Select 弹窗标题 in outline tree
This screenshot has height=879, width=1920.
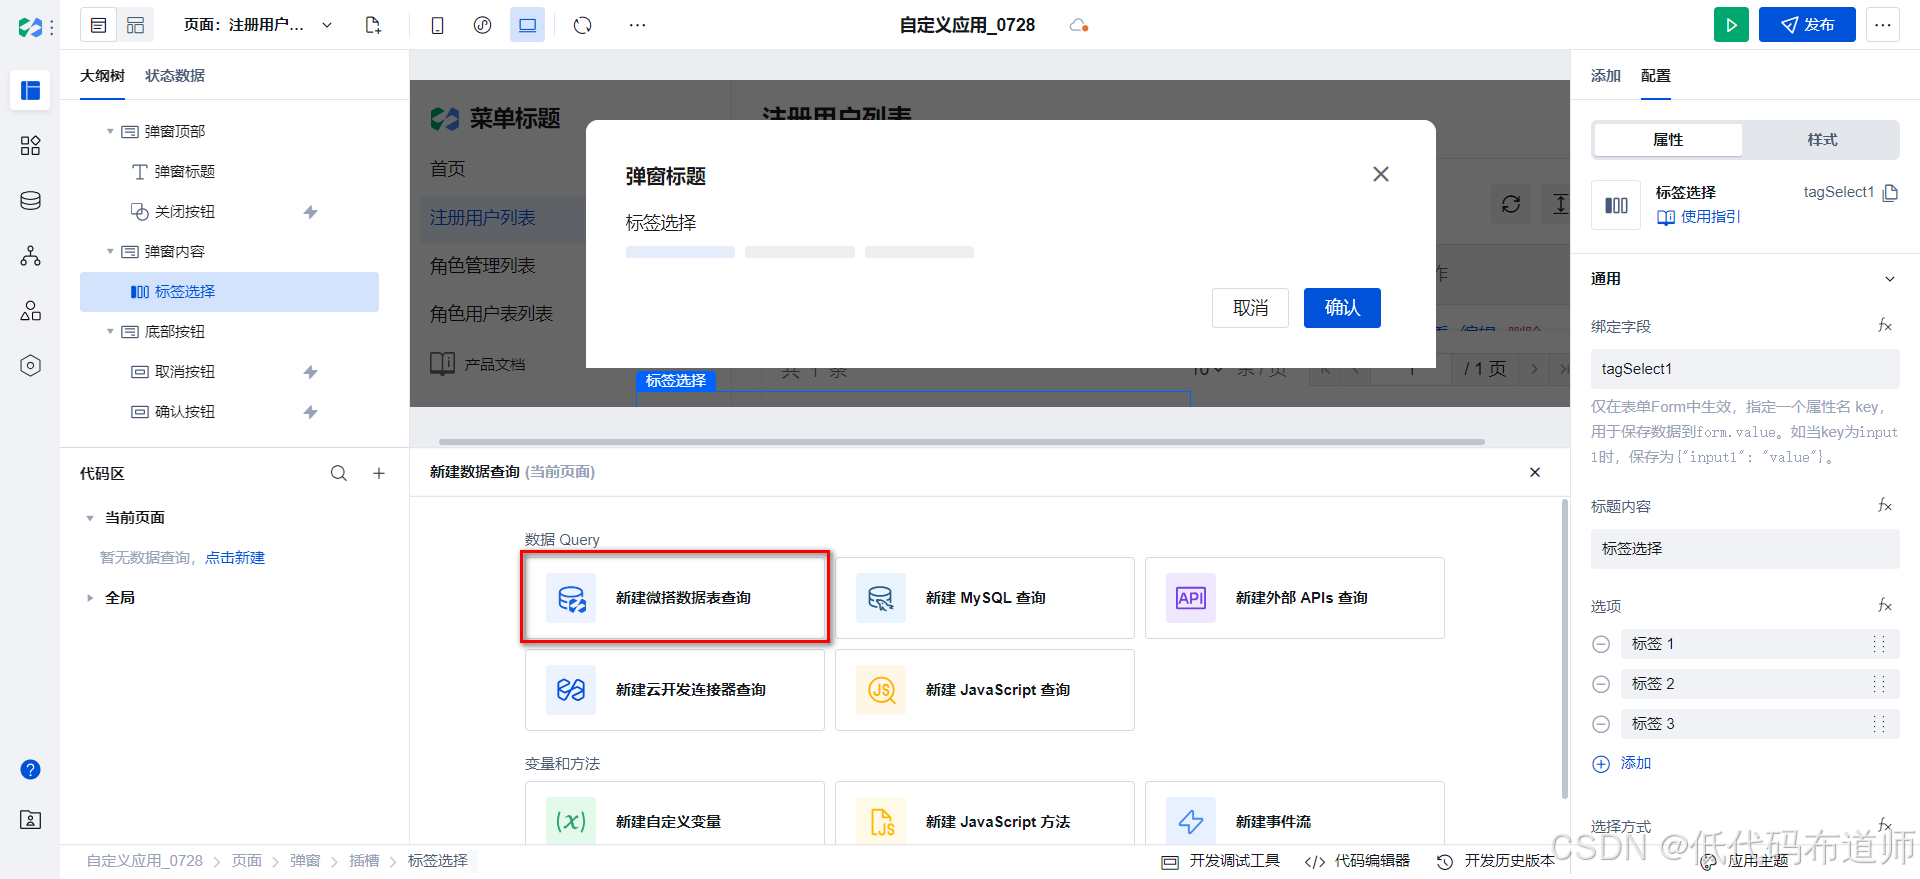tap(184, 171)
